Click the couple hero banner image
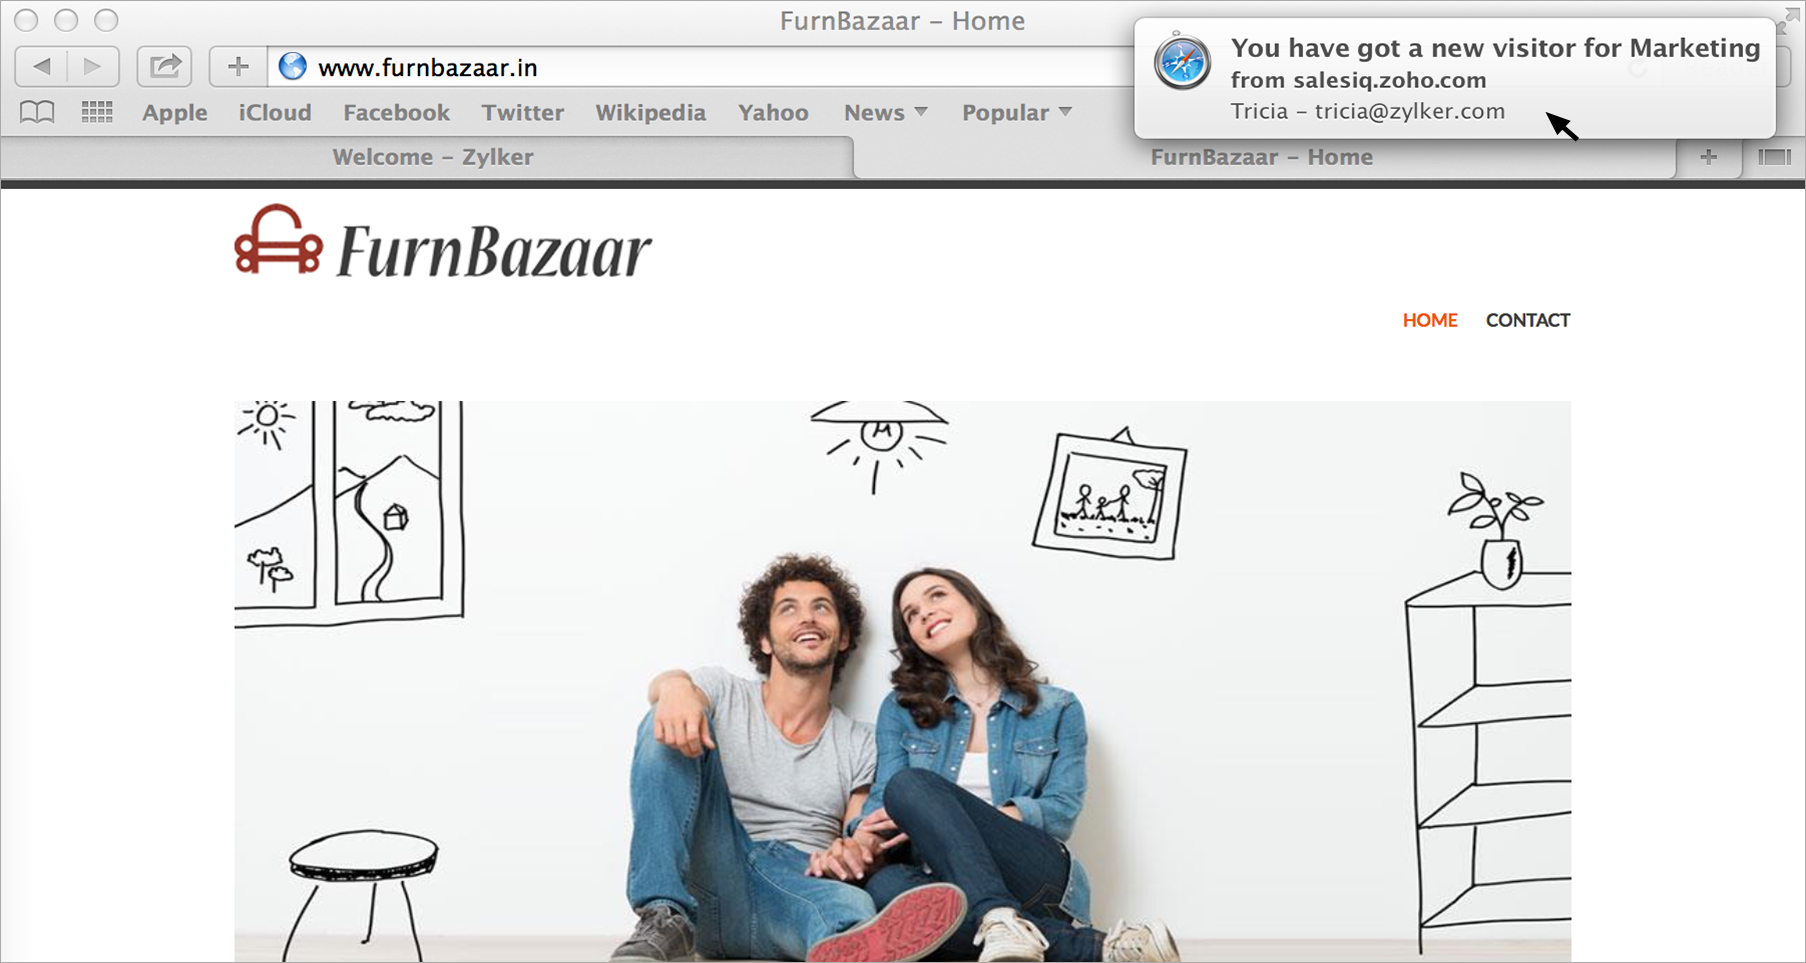This screenshot has width=1806, height=963. (902, 681)
